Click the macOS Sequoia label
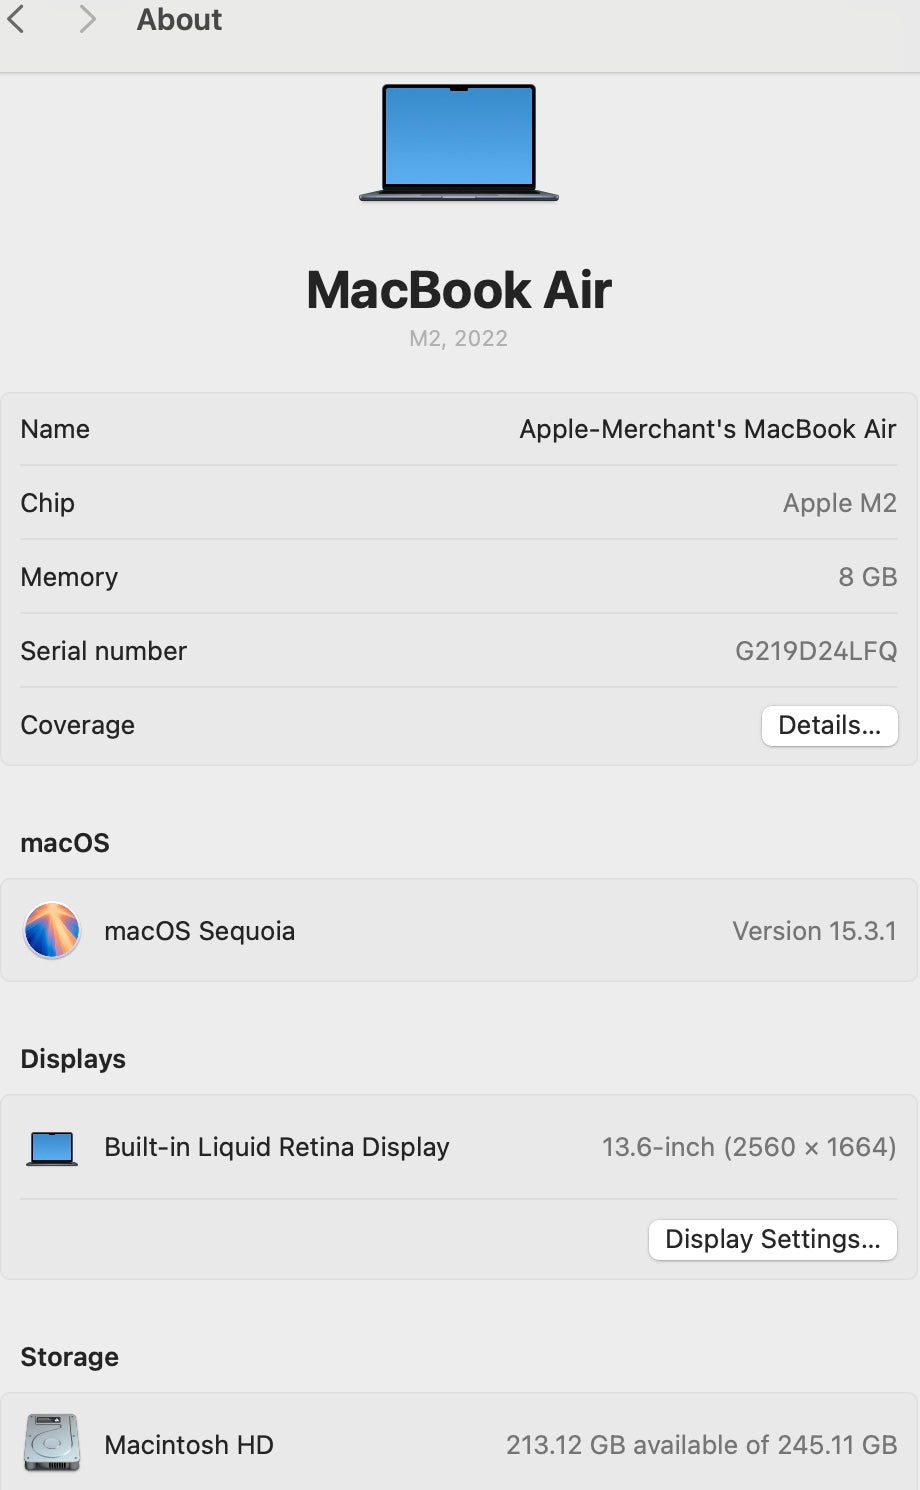The image size is (920, 1490). pyautogui.click(x=200, y=931)
